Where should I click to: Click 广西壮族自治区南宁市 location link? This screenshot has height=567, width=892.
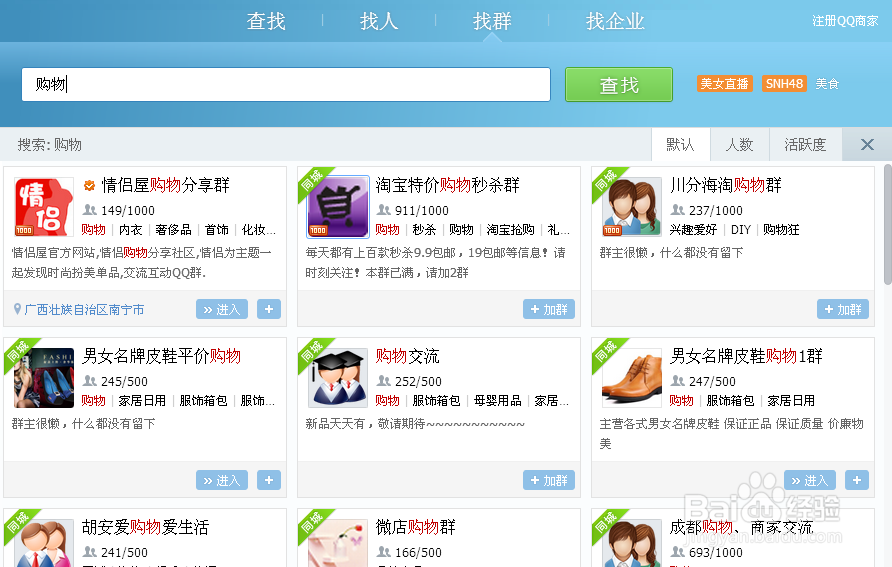[x=84, y=309]
